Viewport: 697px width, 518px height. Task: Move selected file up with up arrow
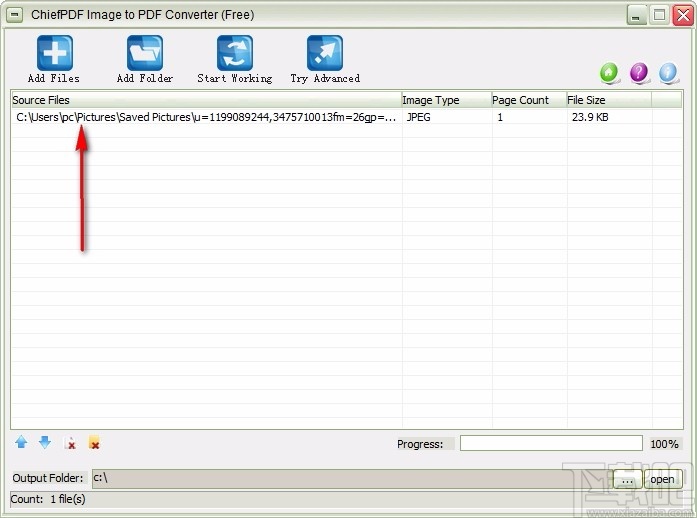coord(21,442)
